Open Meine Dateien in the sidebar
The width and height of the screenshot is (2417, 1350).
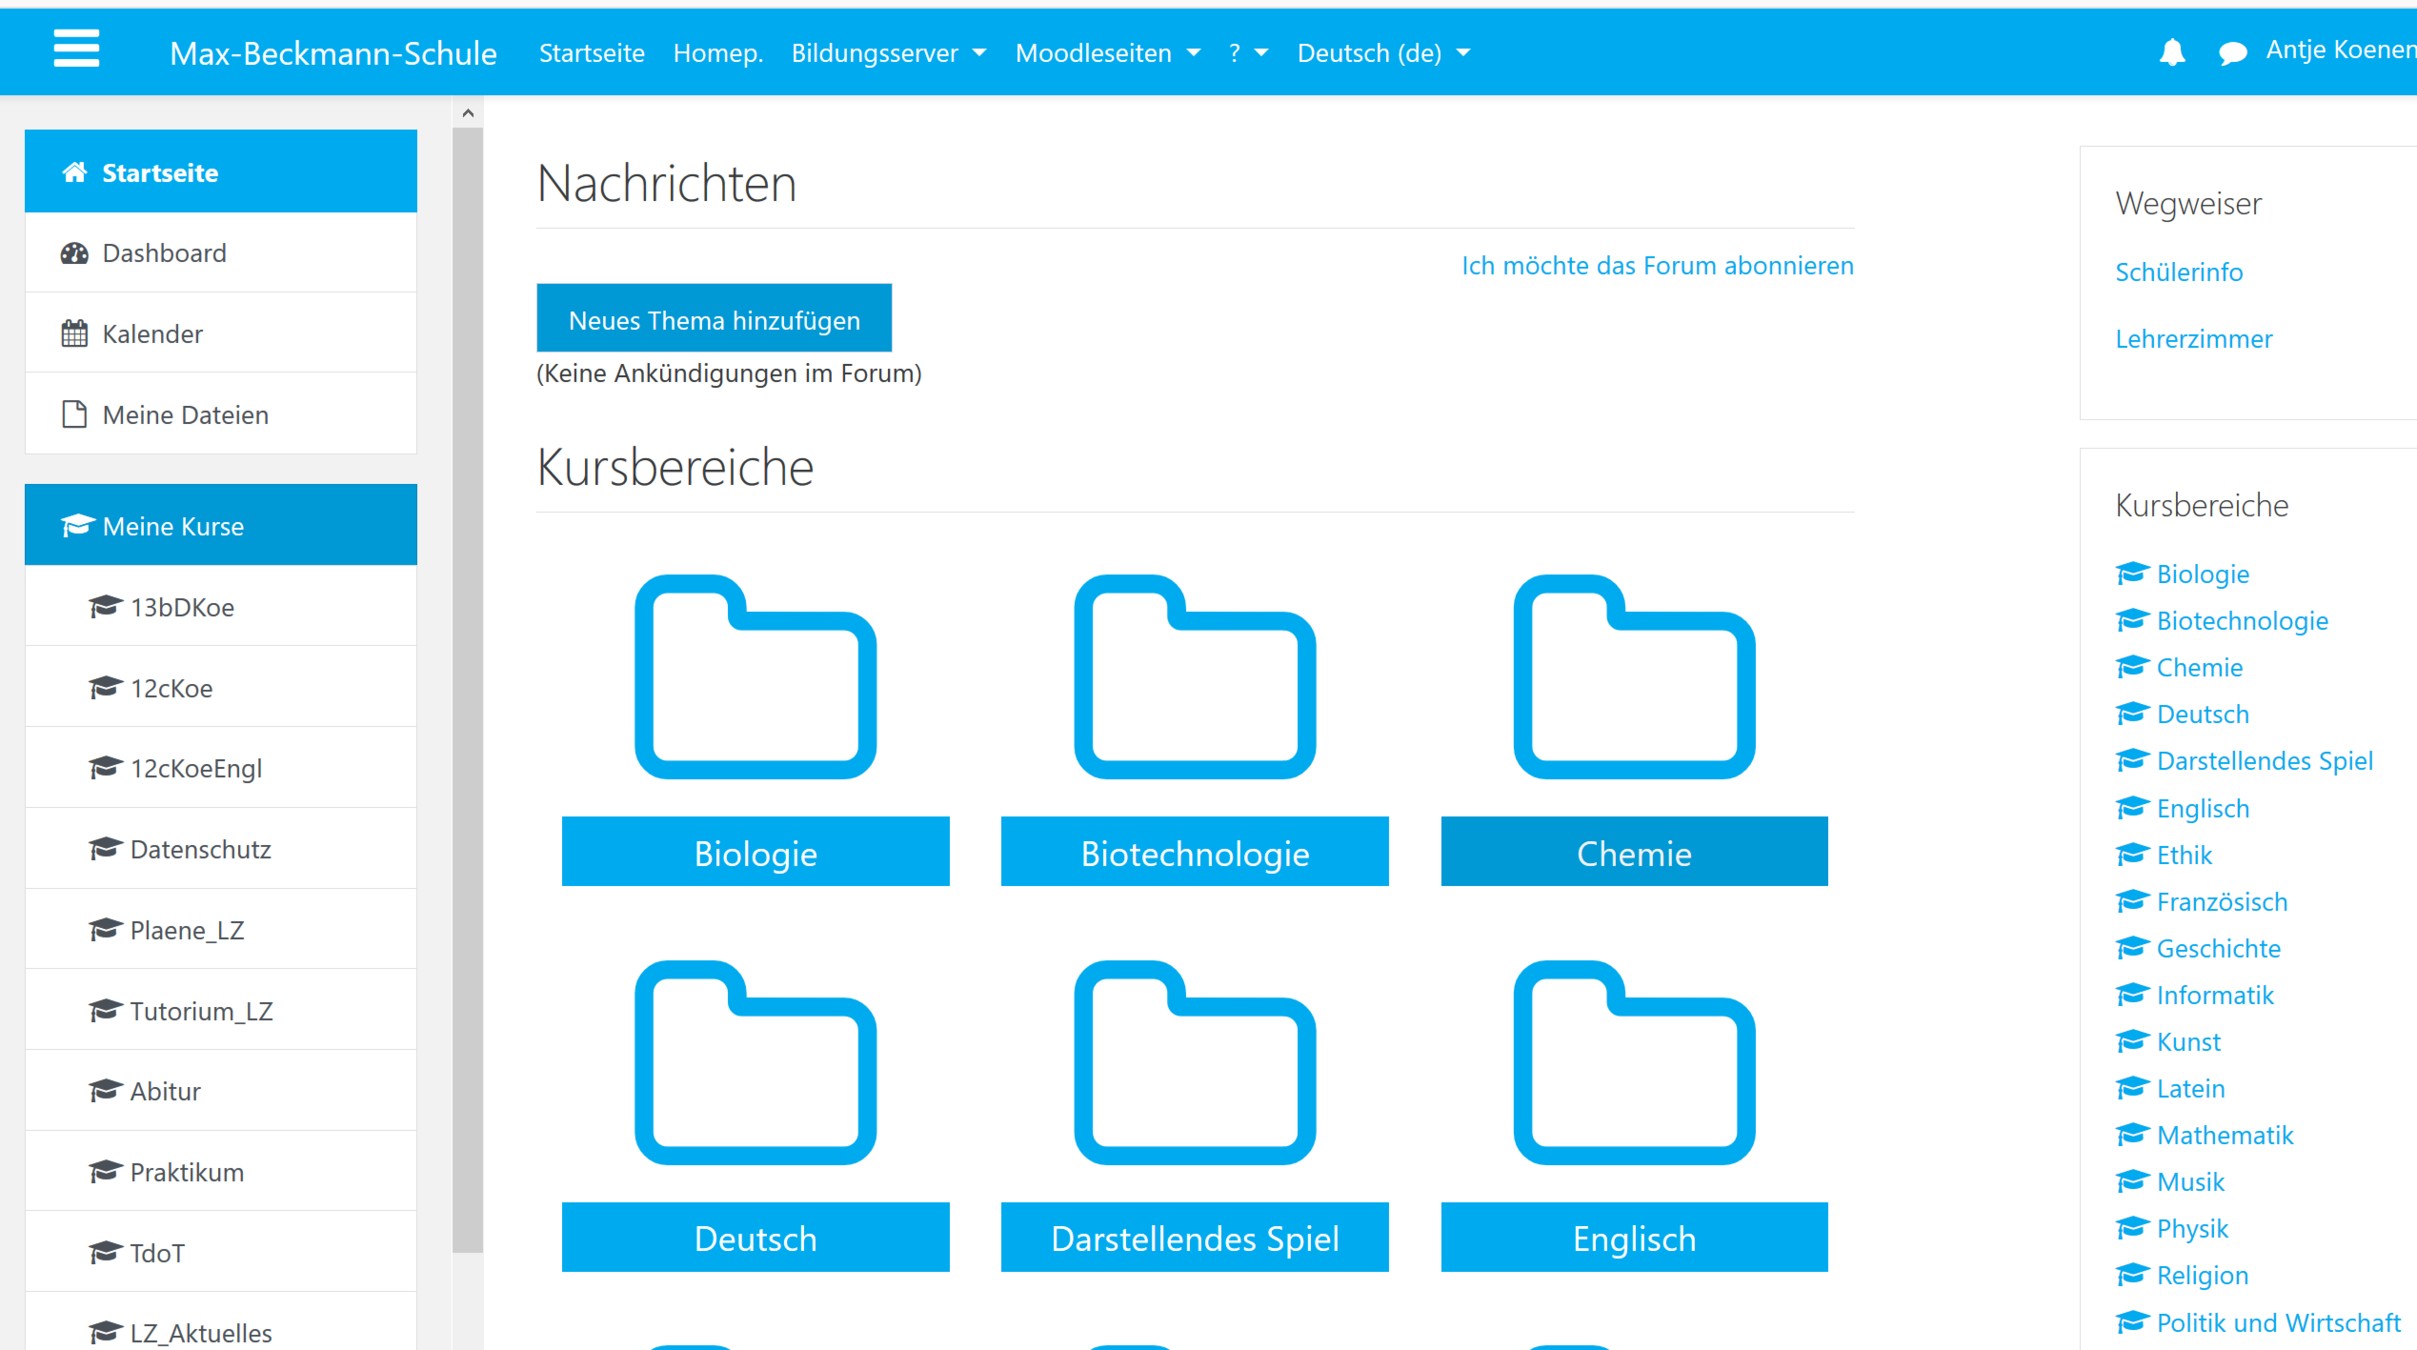185,415
